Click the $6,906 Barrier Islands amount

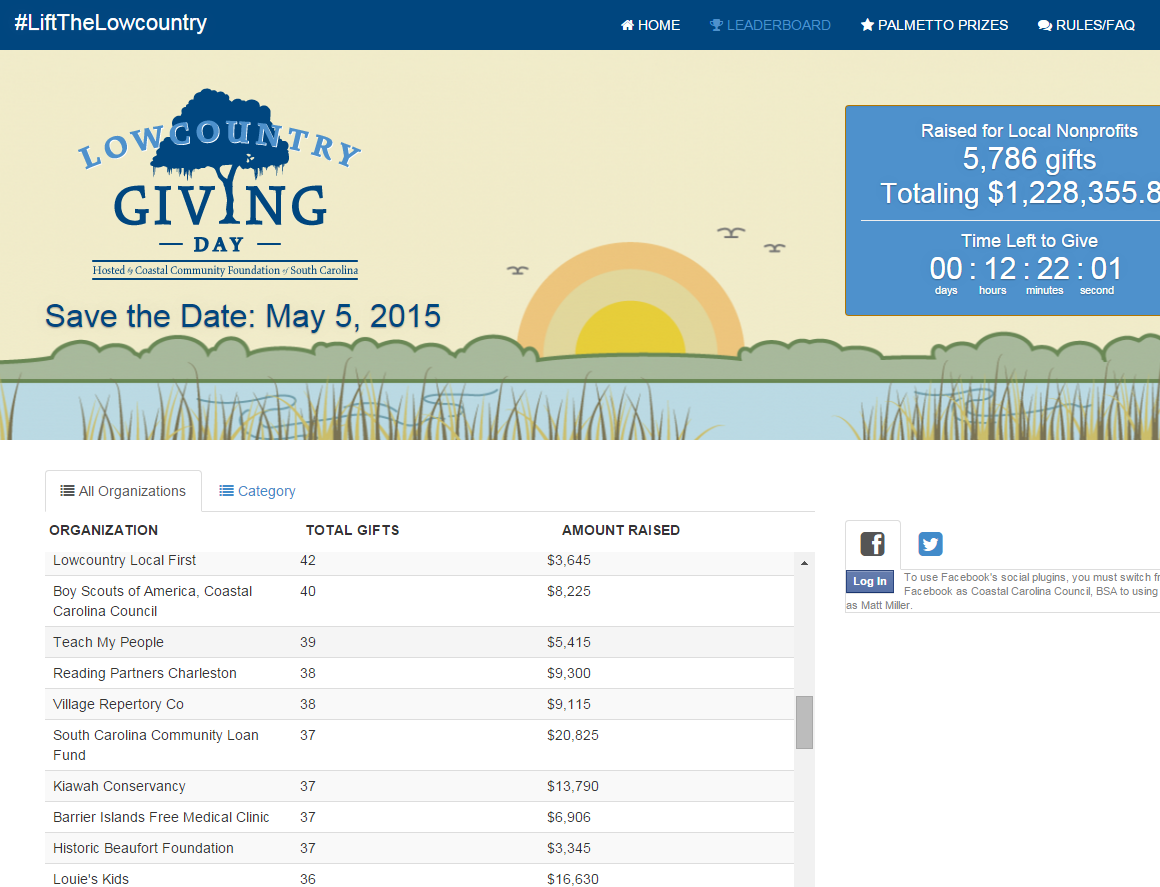click(569, 817)
